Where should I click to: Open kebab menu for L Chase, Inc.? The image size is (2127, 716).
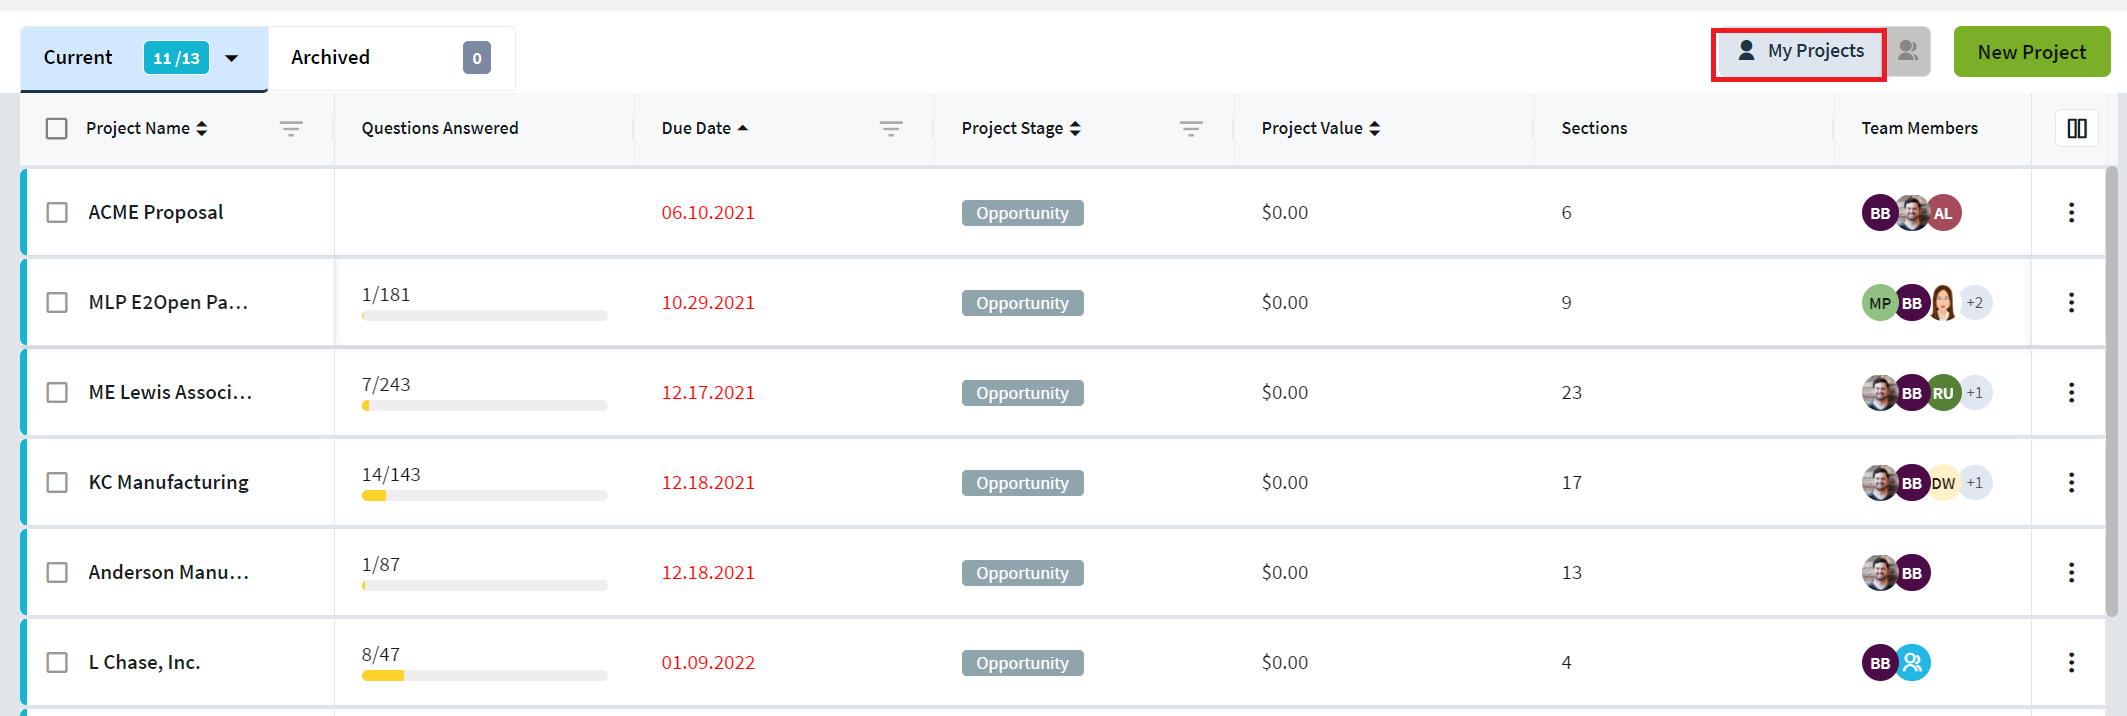pyautogui.click(x=2071, y=662)
